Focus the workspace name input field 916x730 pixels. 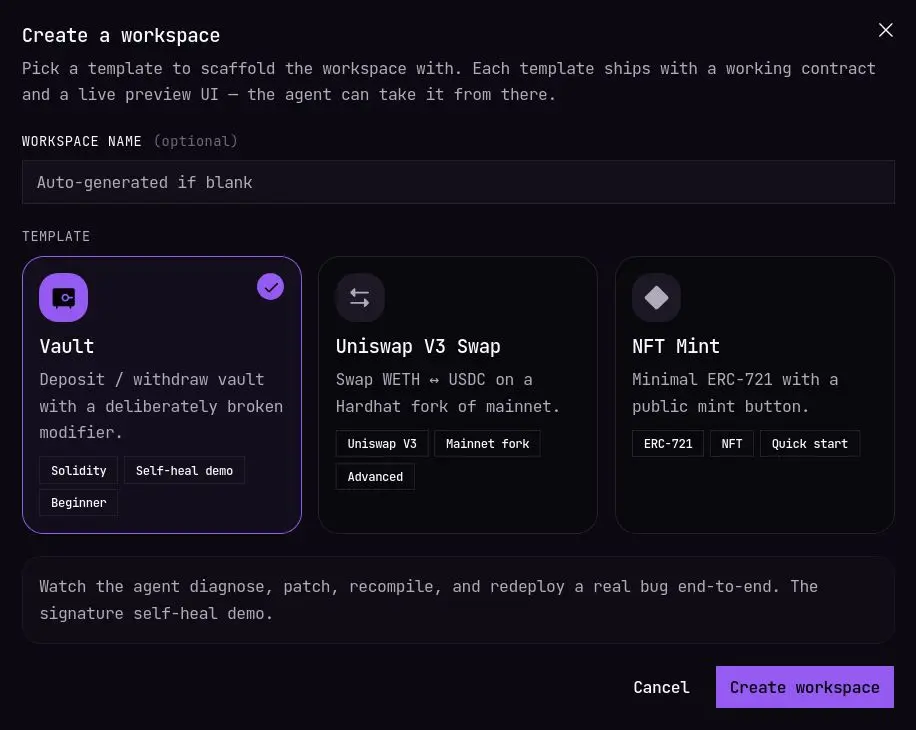458,182
